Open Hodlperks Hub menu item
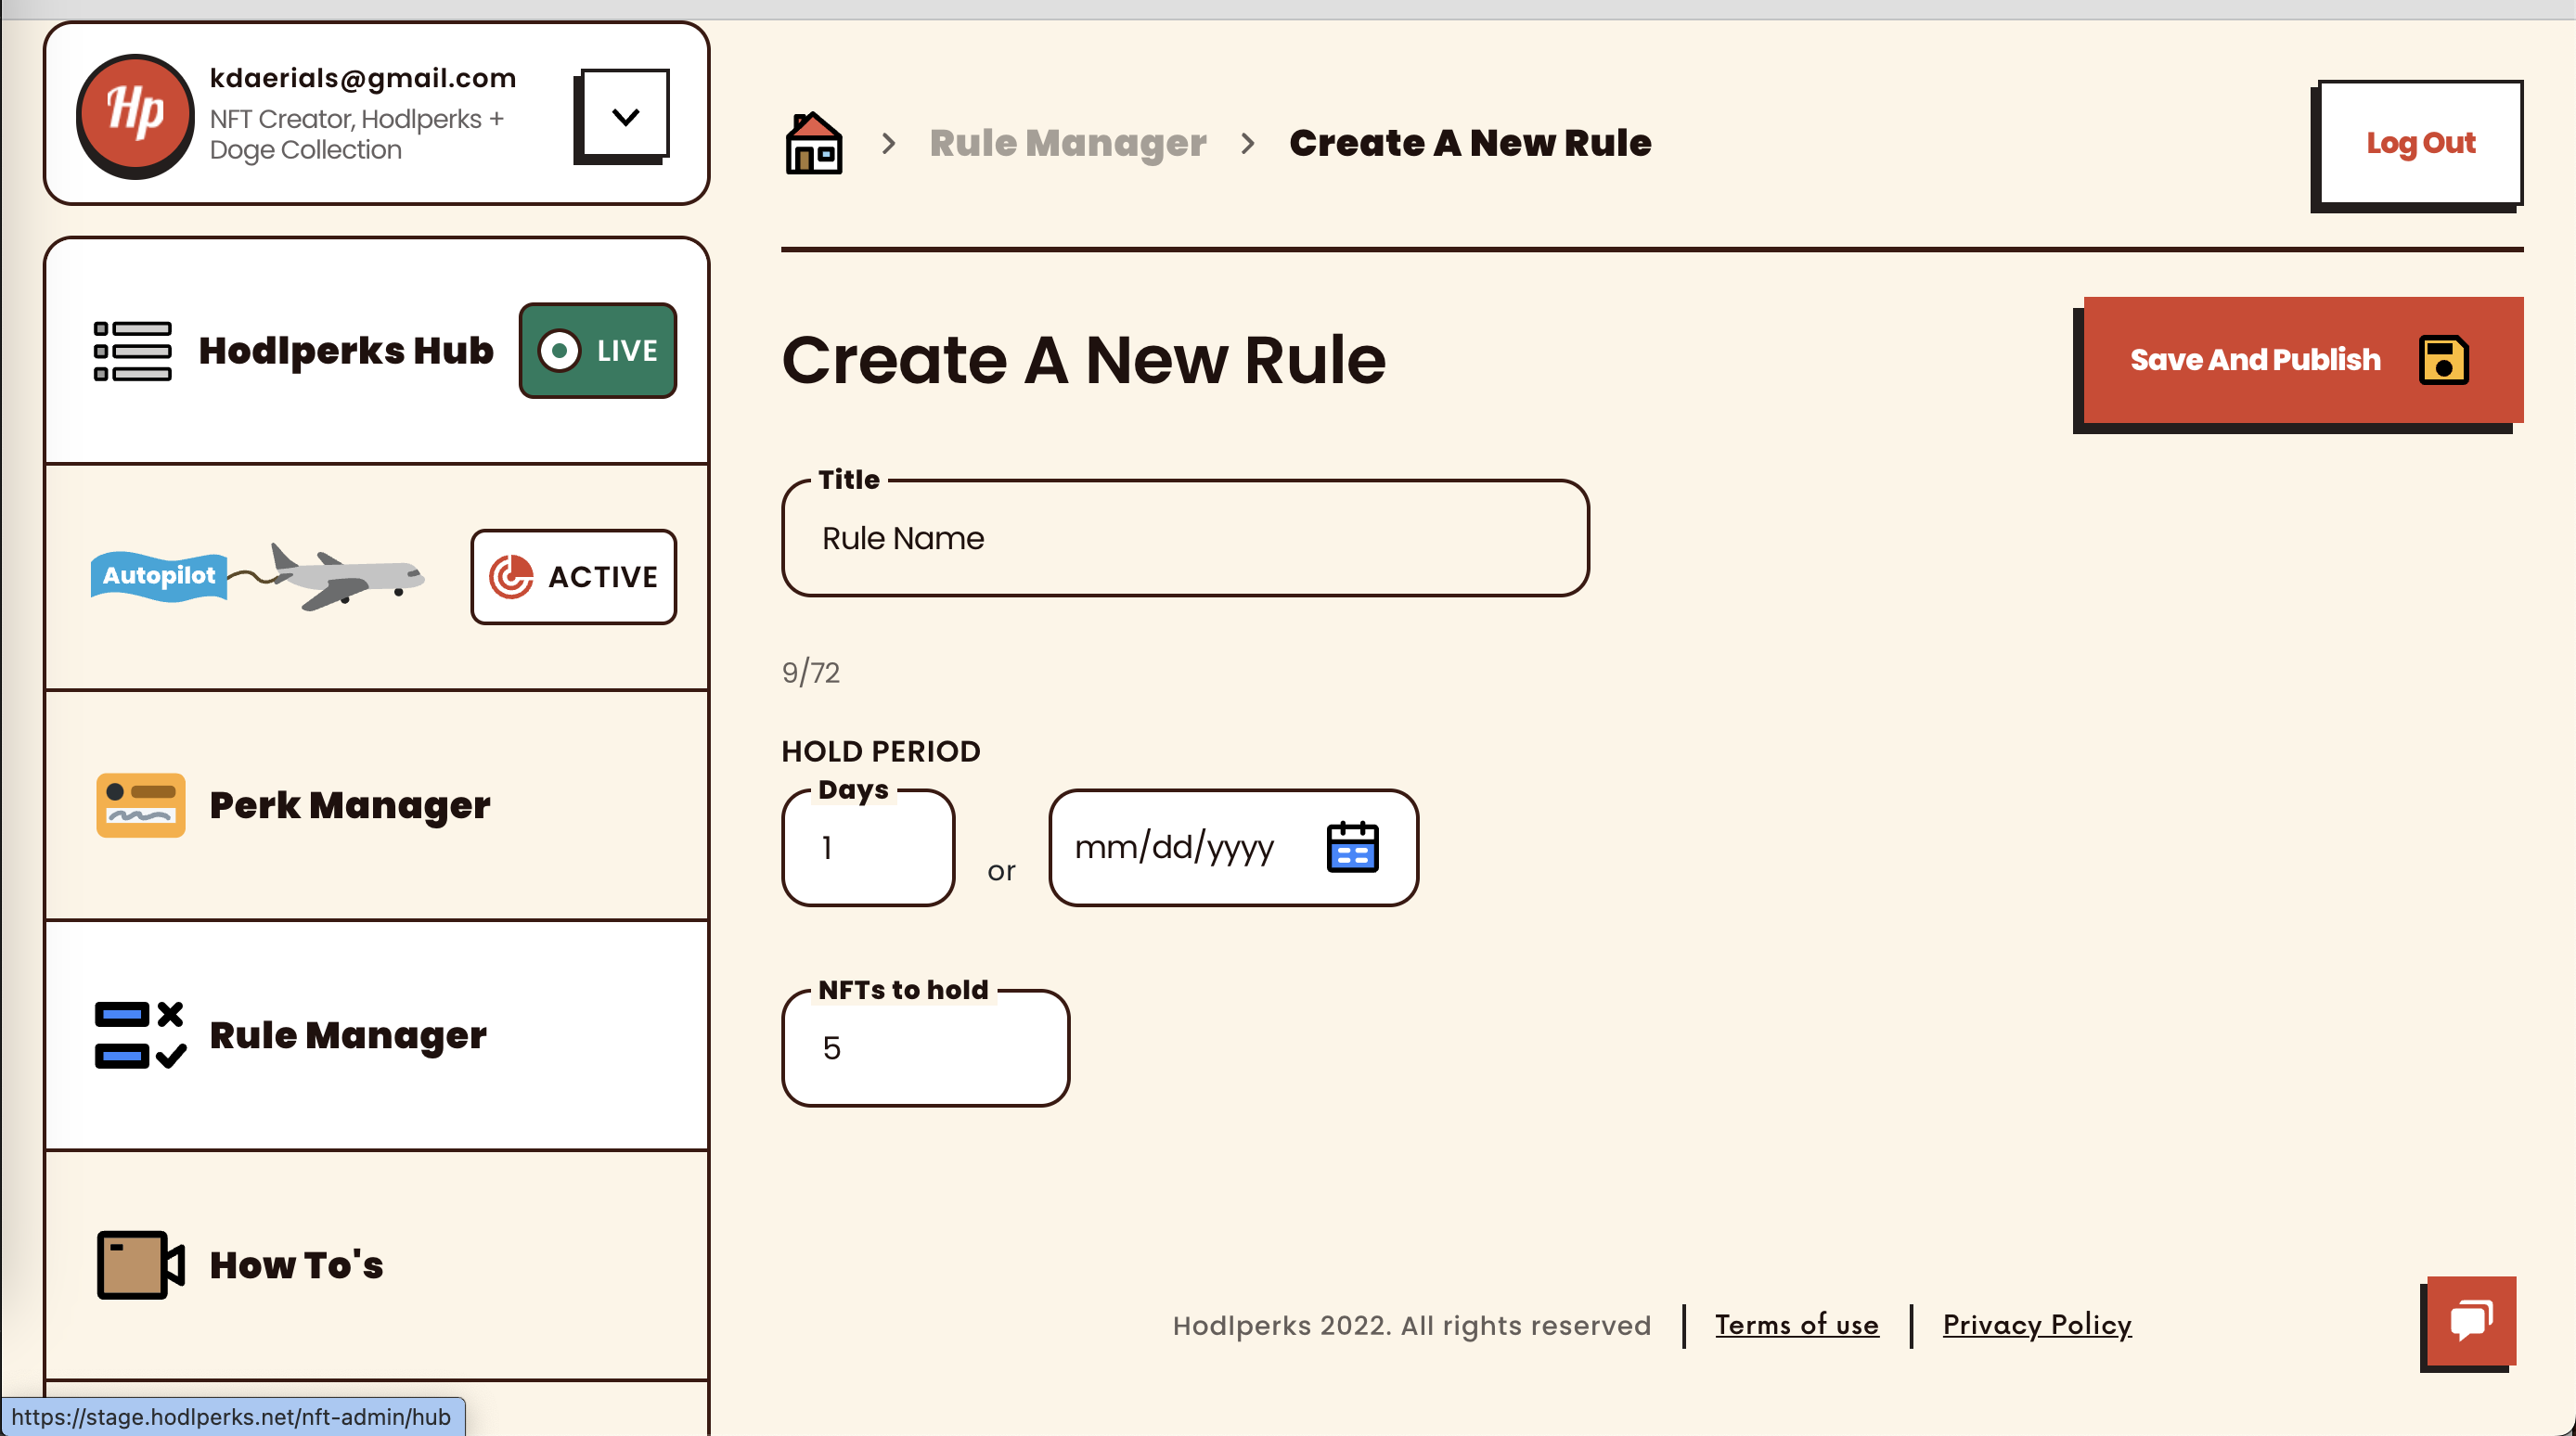 [377, 350]
